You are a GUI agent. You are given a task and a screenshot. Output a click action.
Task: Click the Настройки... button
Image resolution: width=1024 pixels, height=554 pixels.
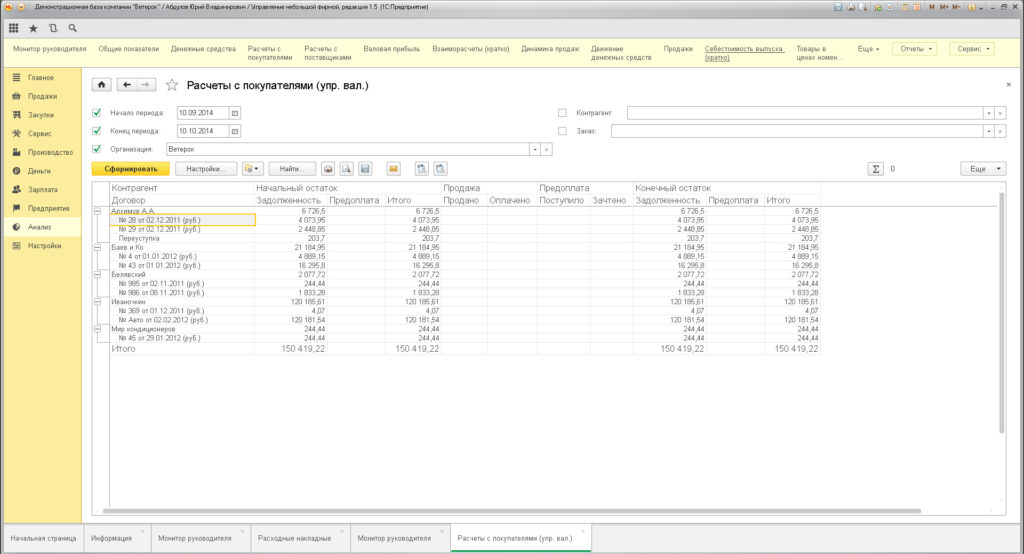tap(206, 169)
